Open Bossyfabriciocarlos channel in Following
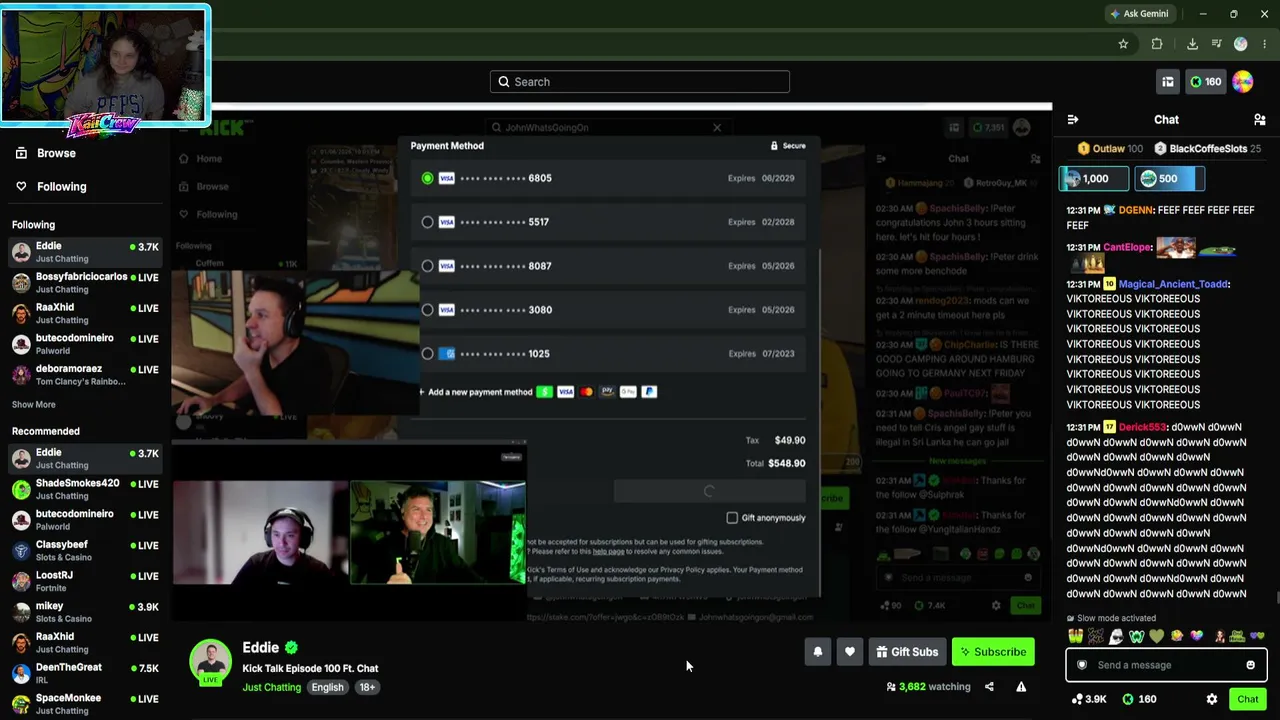Viewport: 1280px width, 720px height. click(x=85, y=283)
